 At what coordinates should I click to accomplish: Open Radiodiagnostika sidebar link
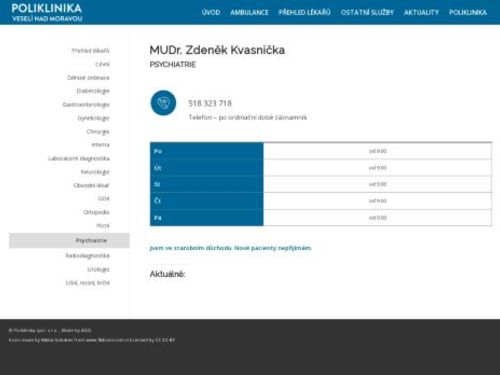(x=87, y=256)
